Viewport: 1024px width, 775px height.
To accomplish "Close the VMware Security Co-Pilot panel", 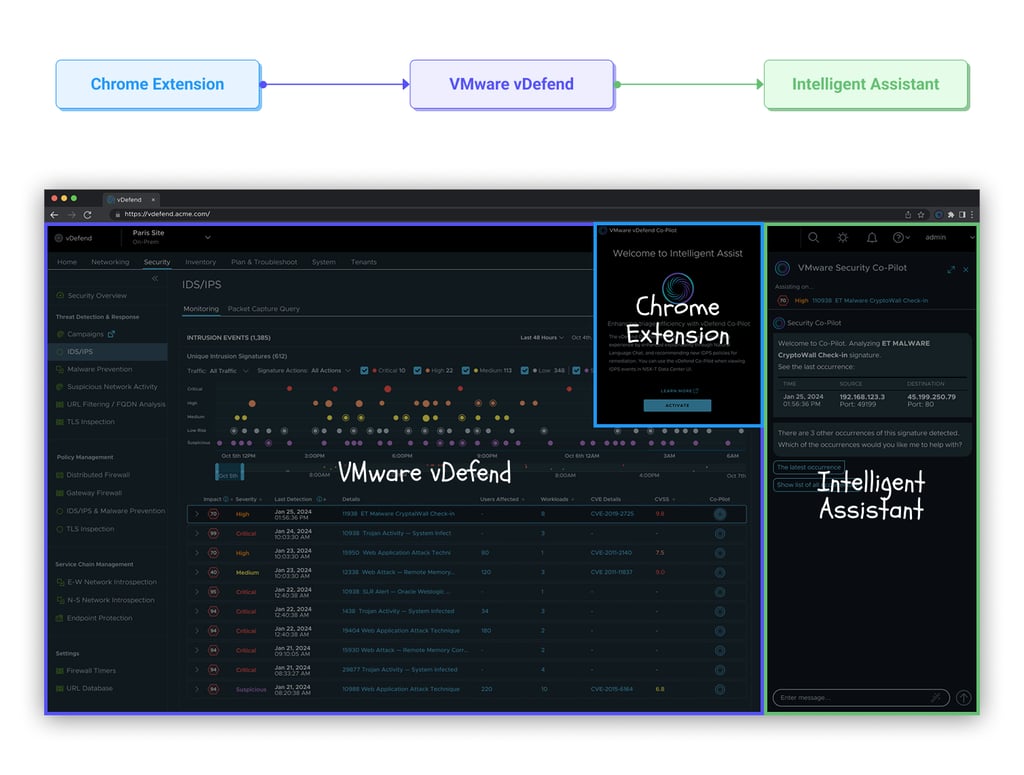I will (x=966, y=269).
